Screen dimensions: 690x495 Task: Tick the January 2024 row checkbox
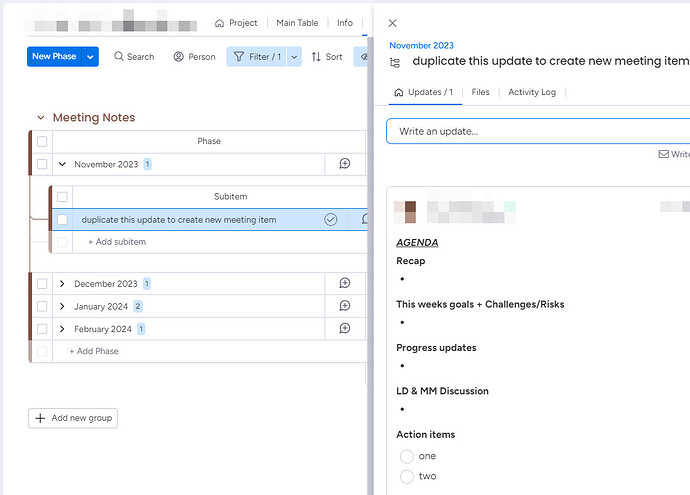click(42, 306)
